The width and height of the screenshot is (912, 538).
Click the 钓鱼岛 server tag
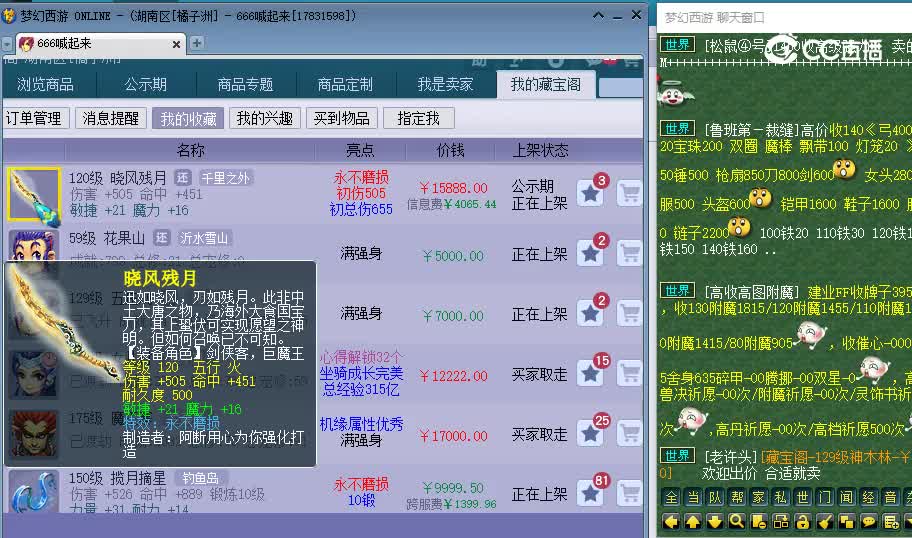point(201,478)
